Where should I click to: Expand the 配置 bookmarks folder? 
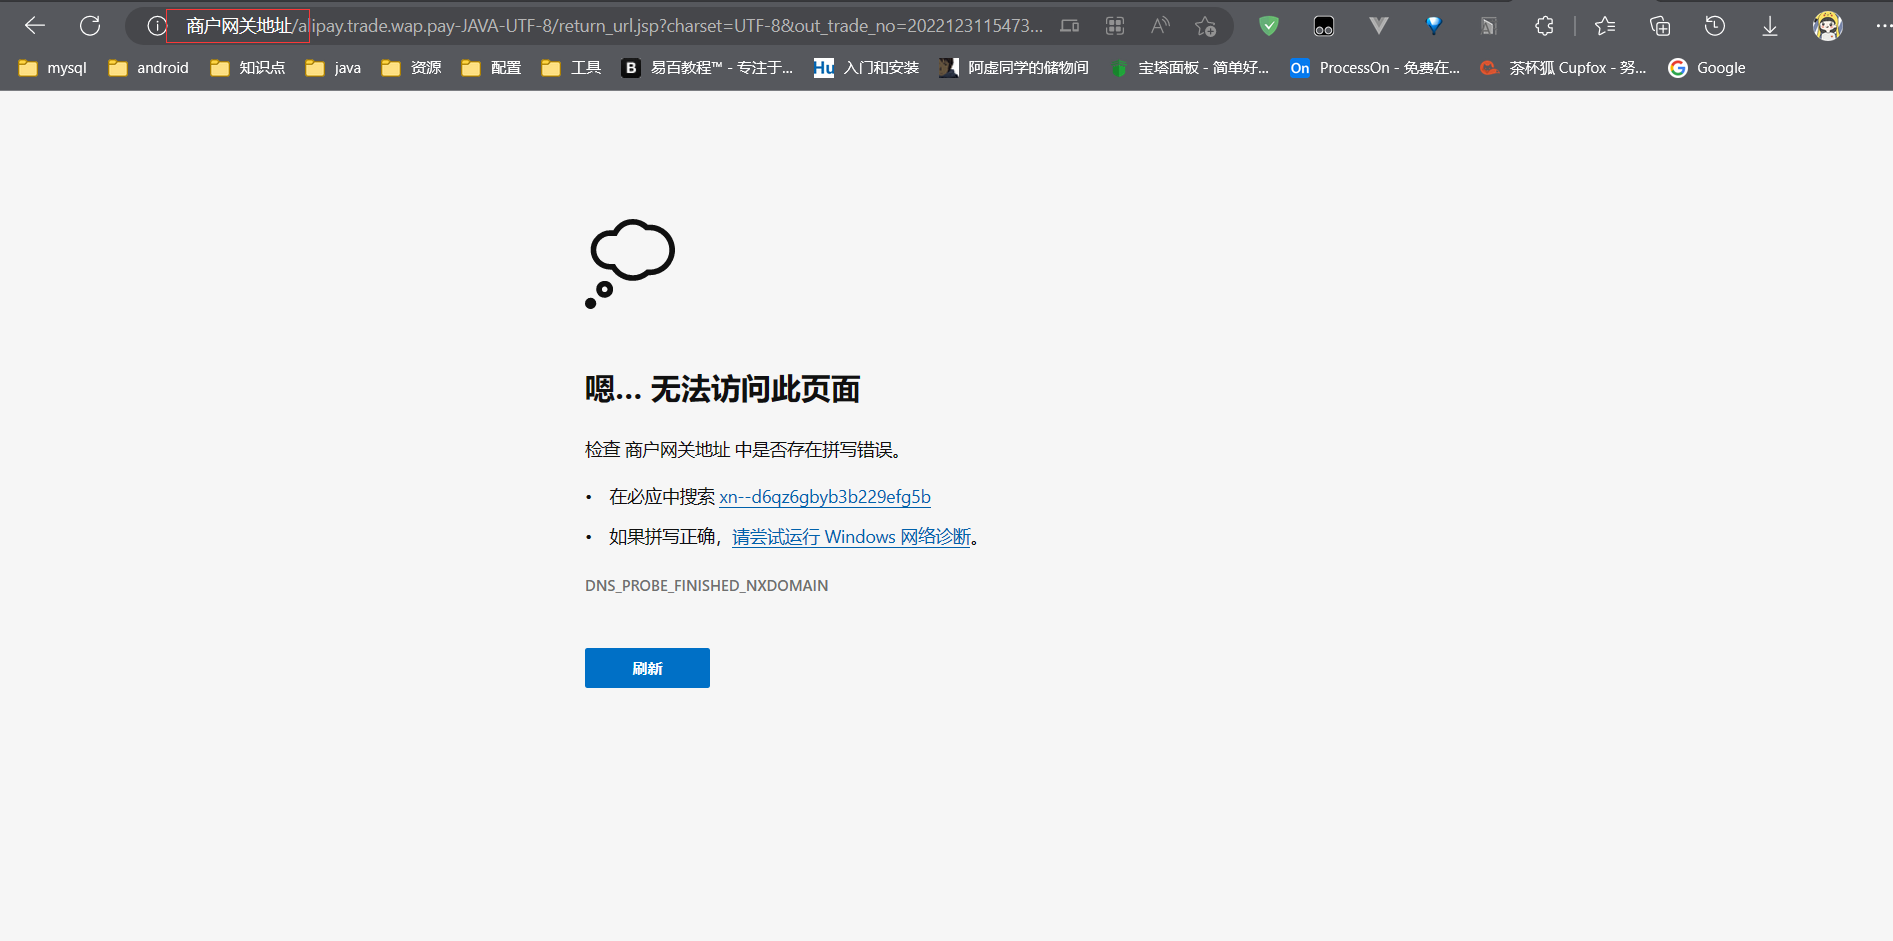point(491,68)
